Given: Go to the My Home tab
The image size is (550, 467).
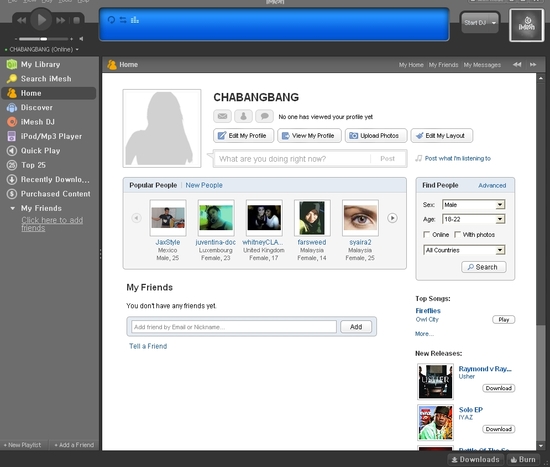Looking at the screenshot, I should coord(411,65).
